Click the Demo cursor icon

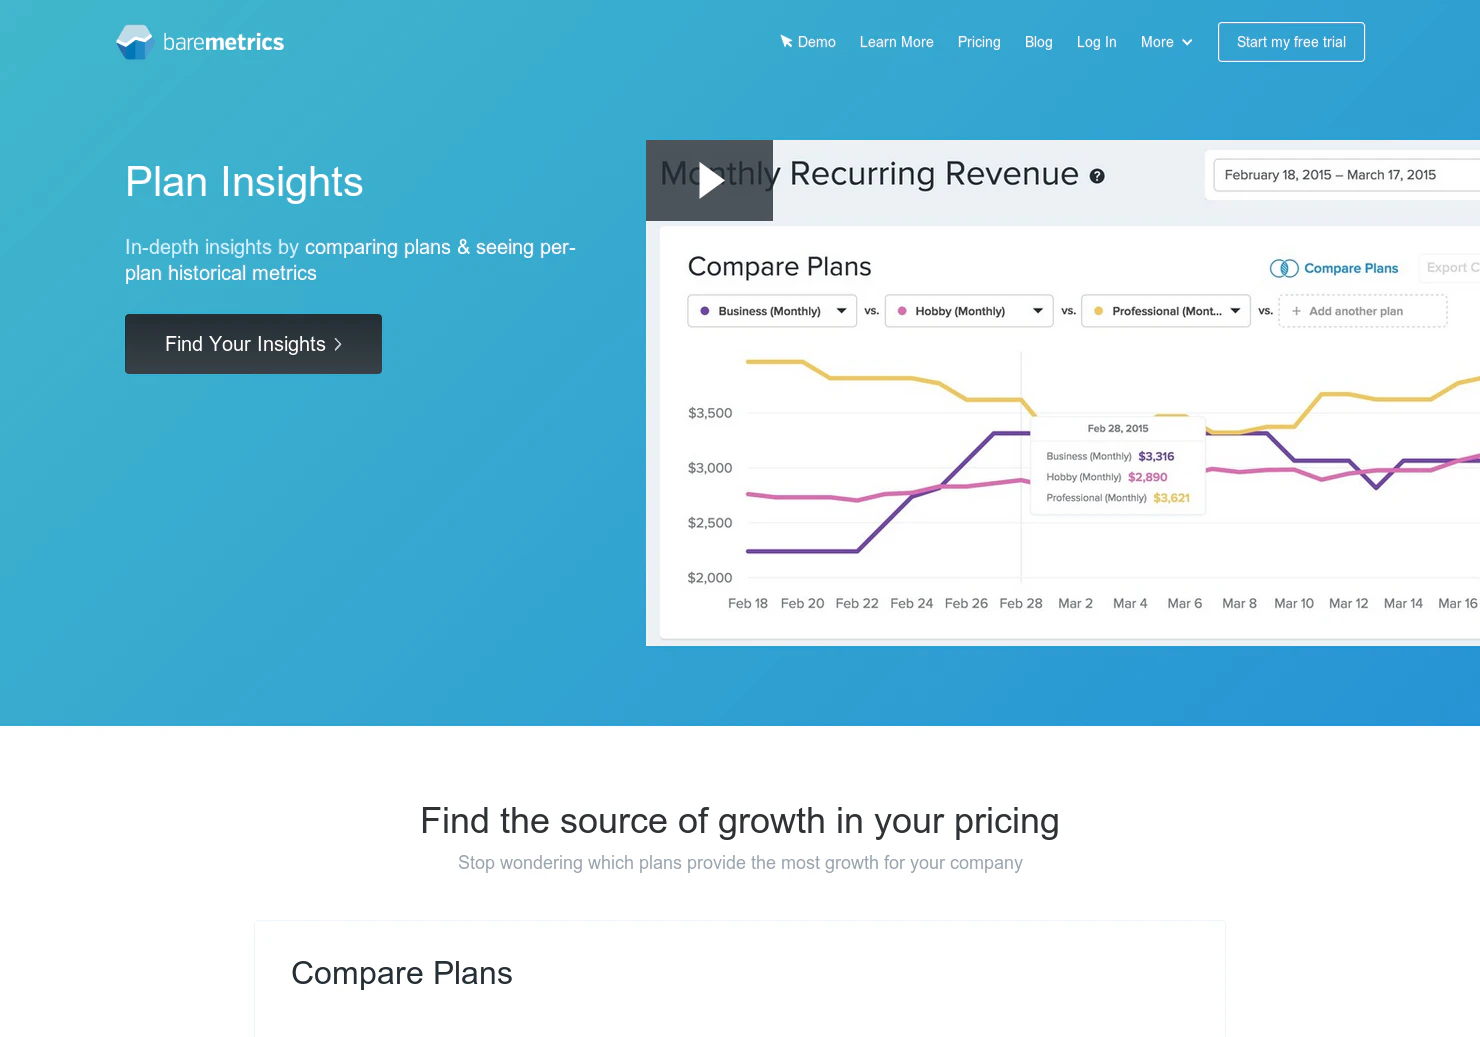point(786,42)
